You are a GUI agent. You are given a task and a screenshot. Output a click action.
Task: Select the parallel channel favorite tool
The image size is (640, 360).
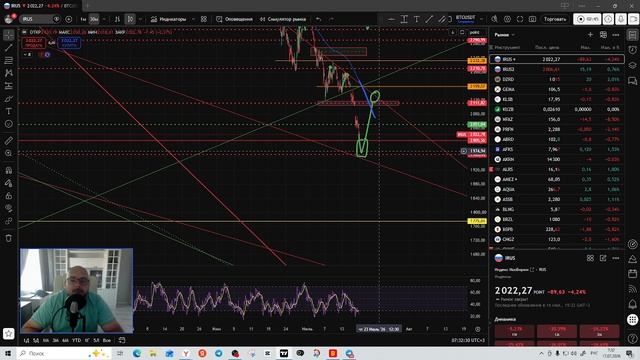[442, 19]
